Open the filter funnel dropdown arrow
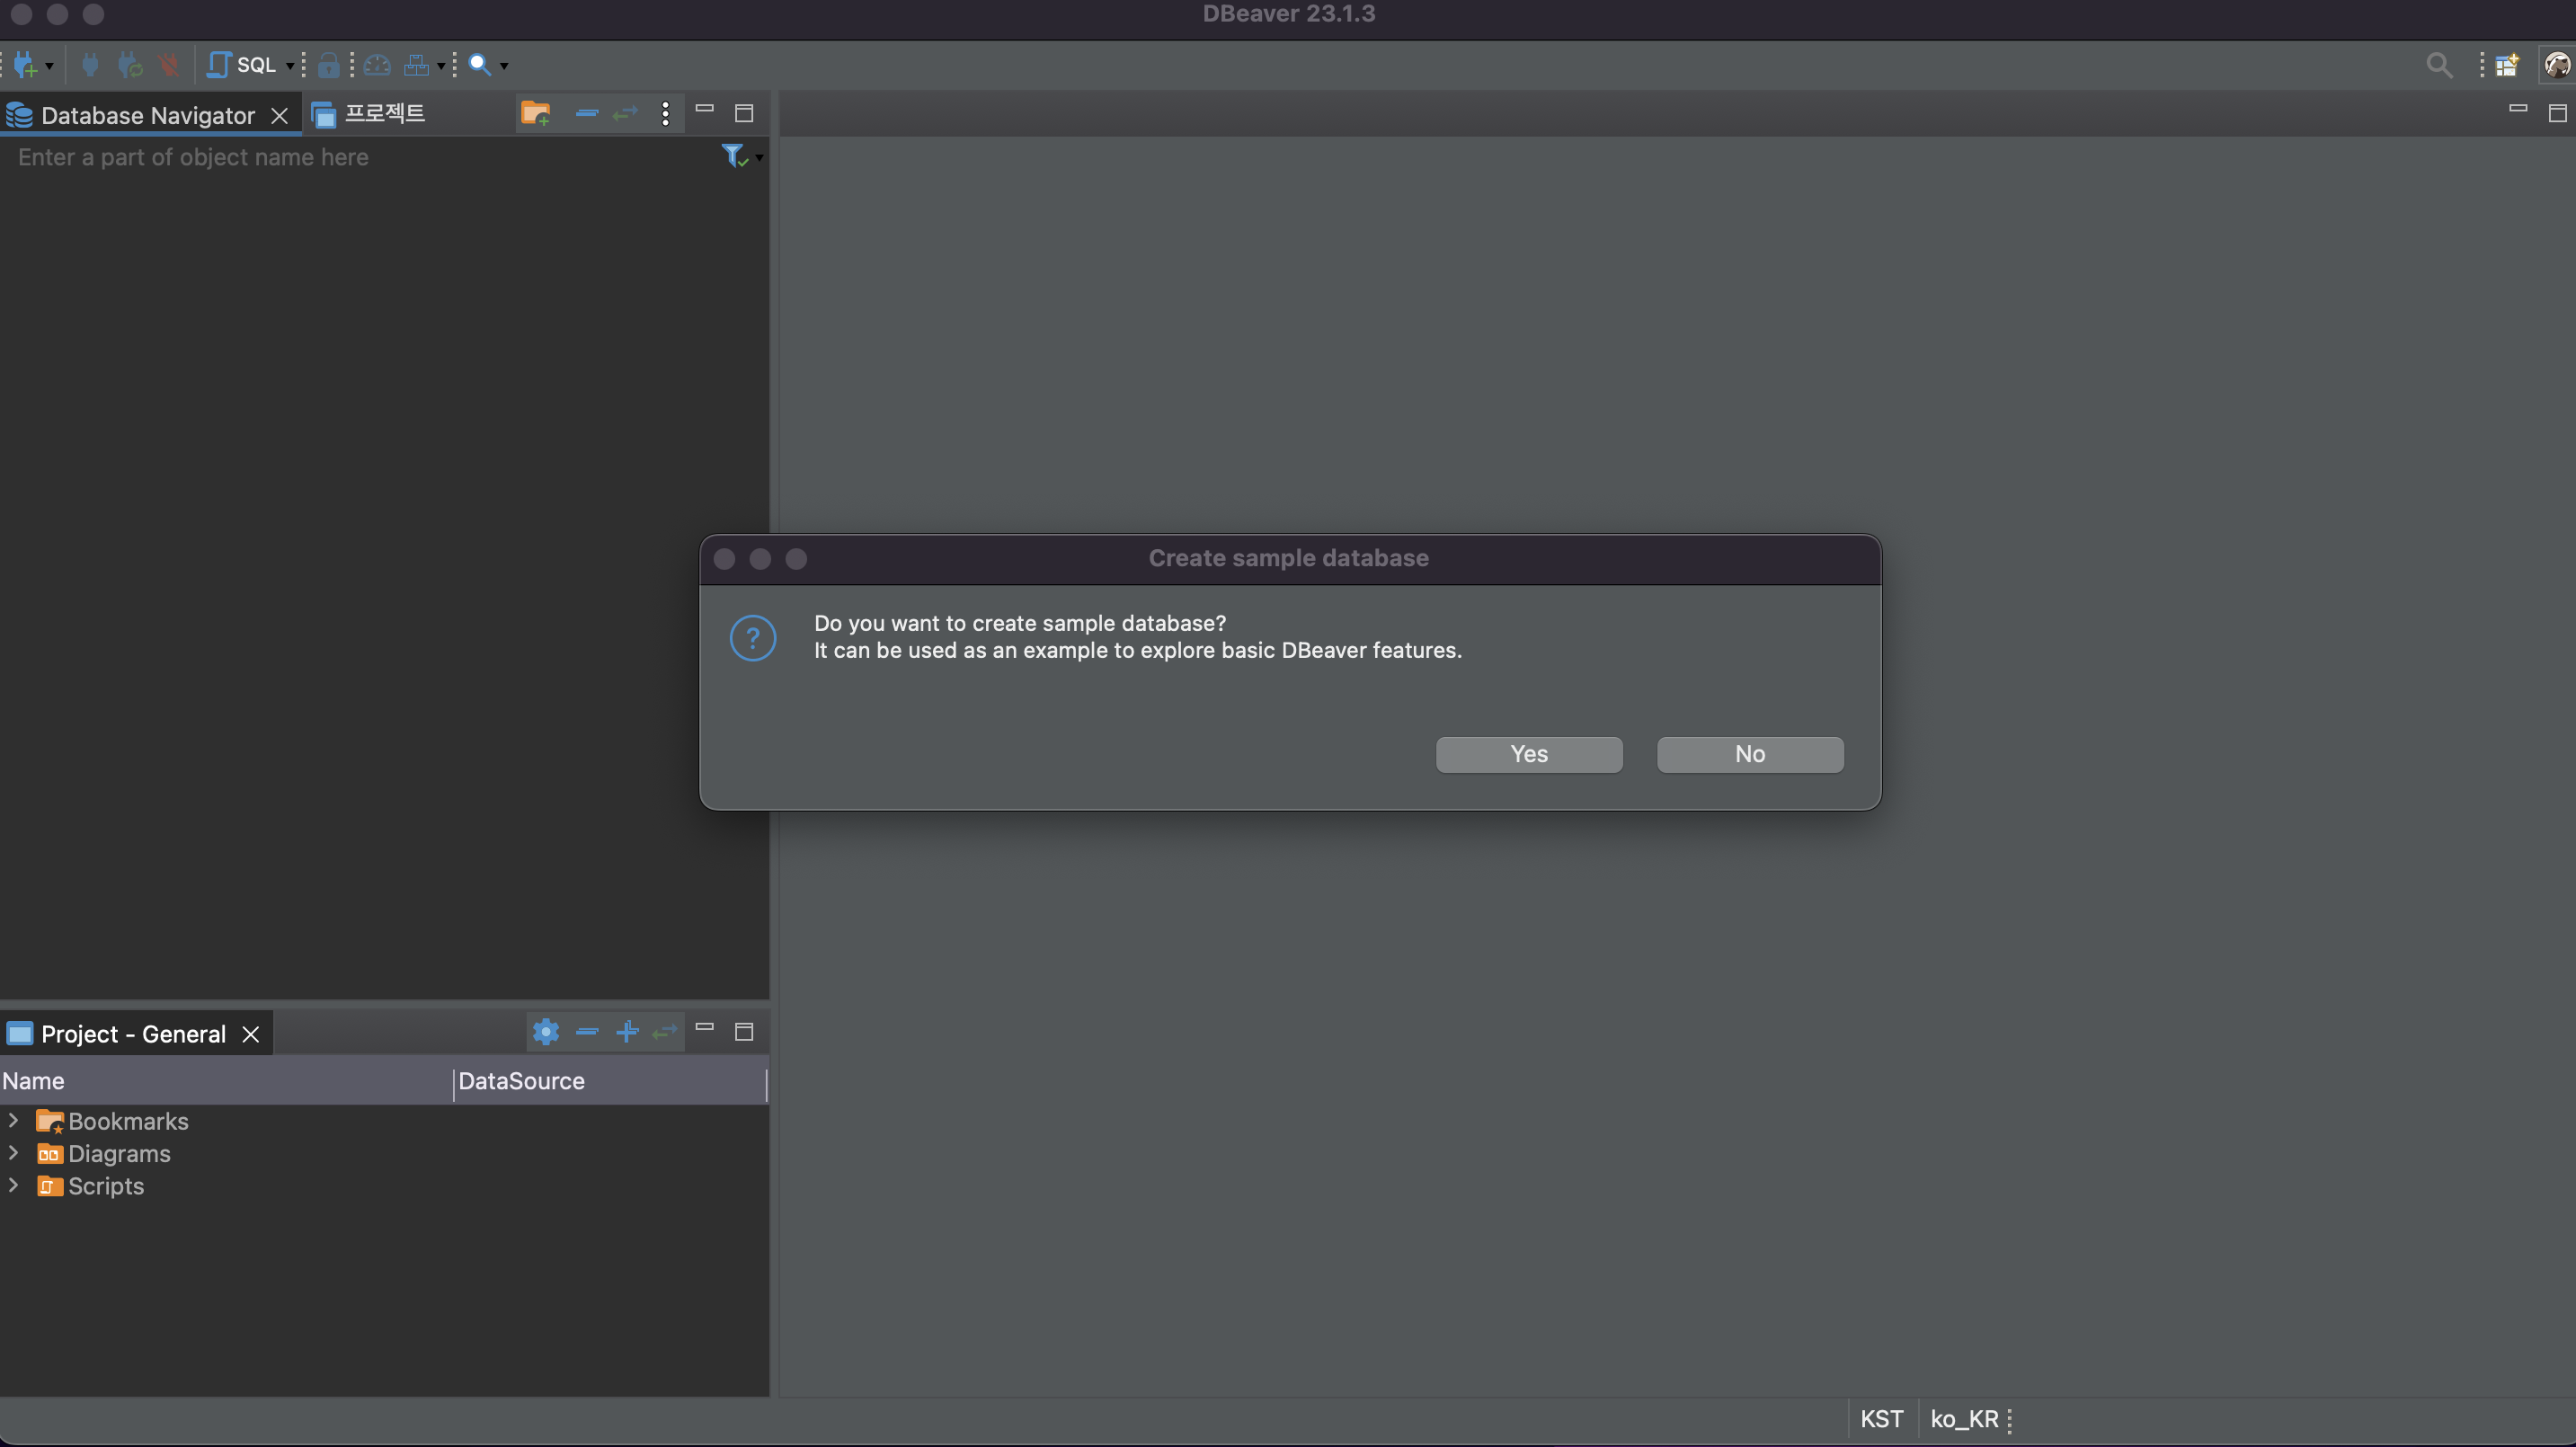This screenshot has height=1447, width=2576. (759, 158)
